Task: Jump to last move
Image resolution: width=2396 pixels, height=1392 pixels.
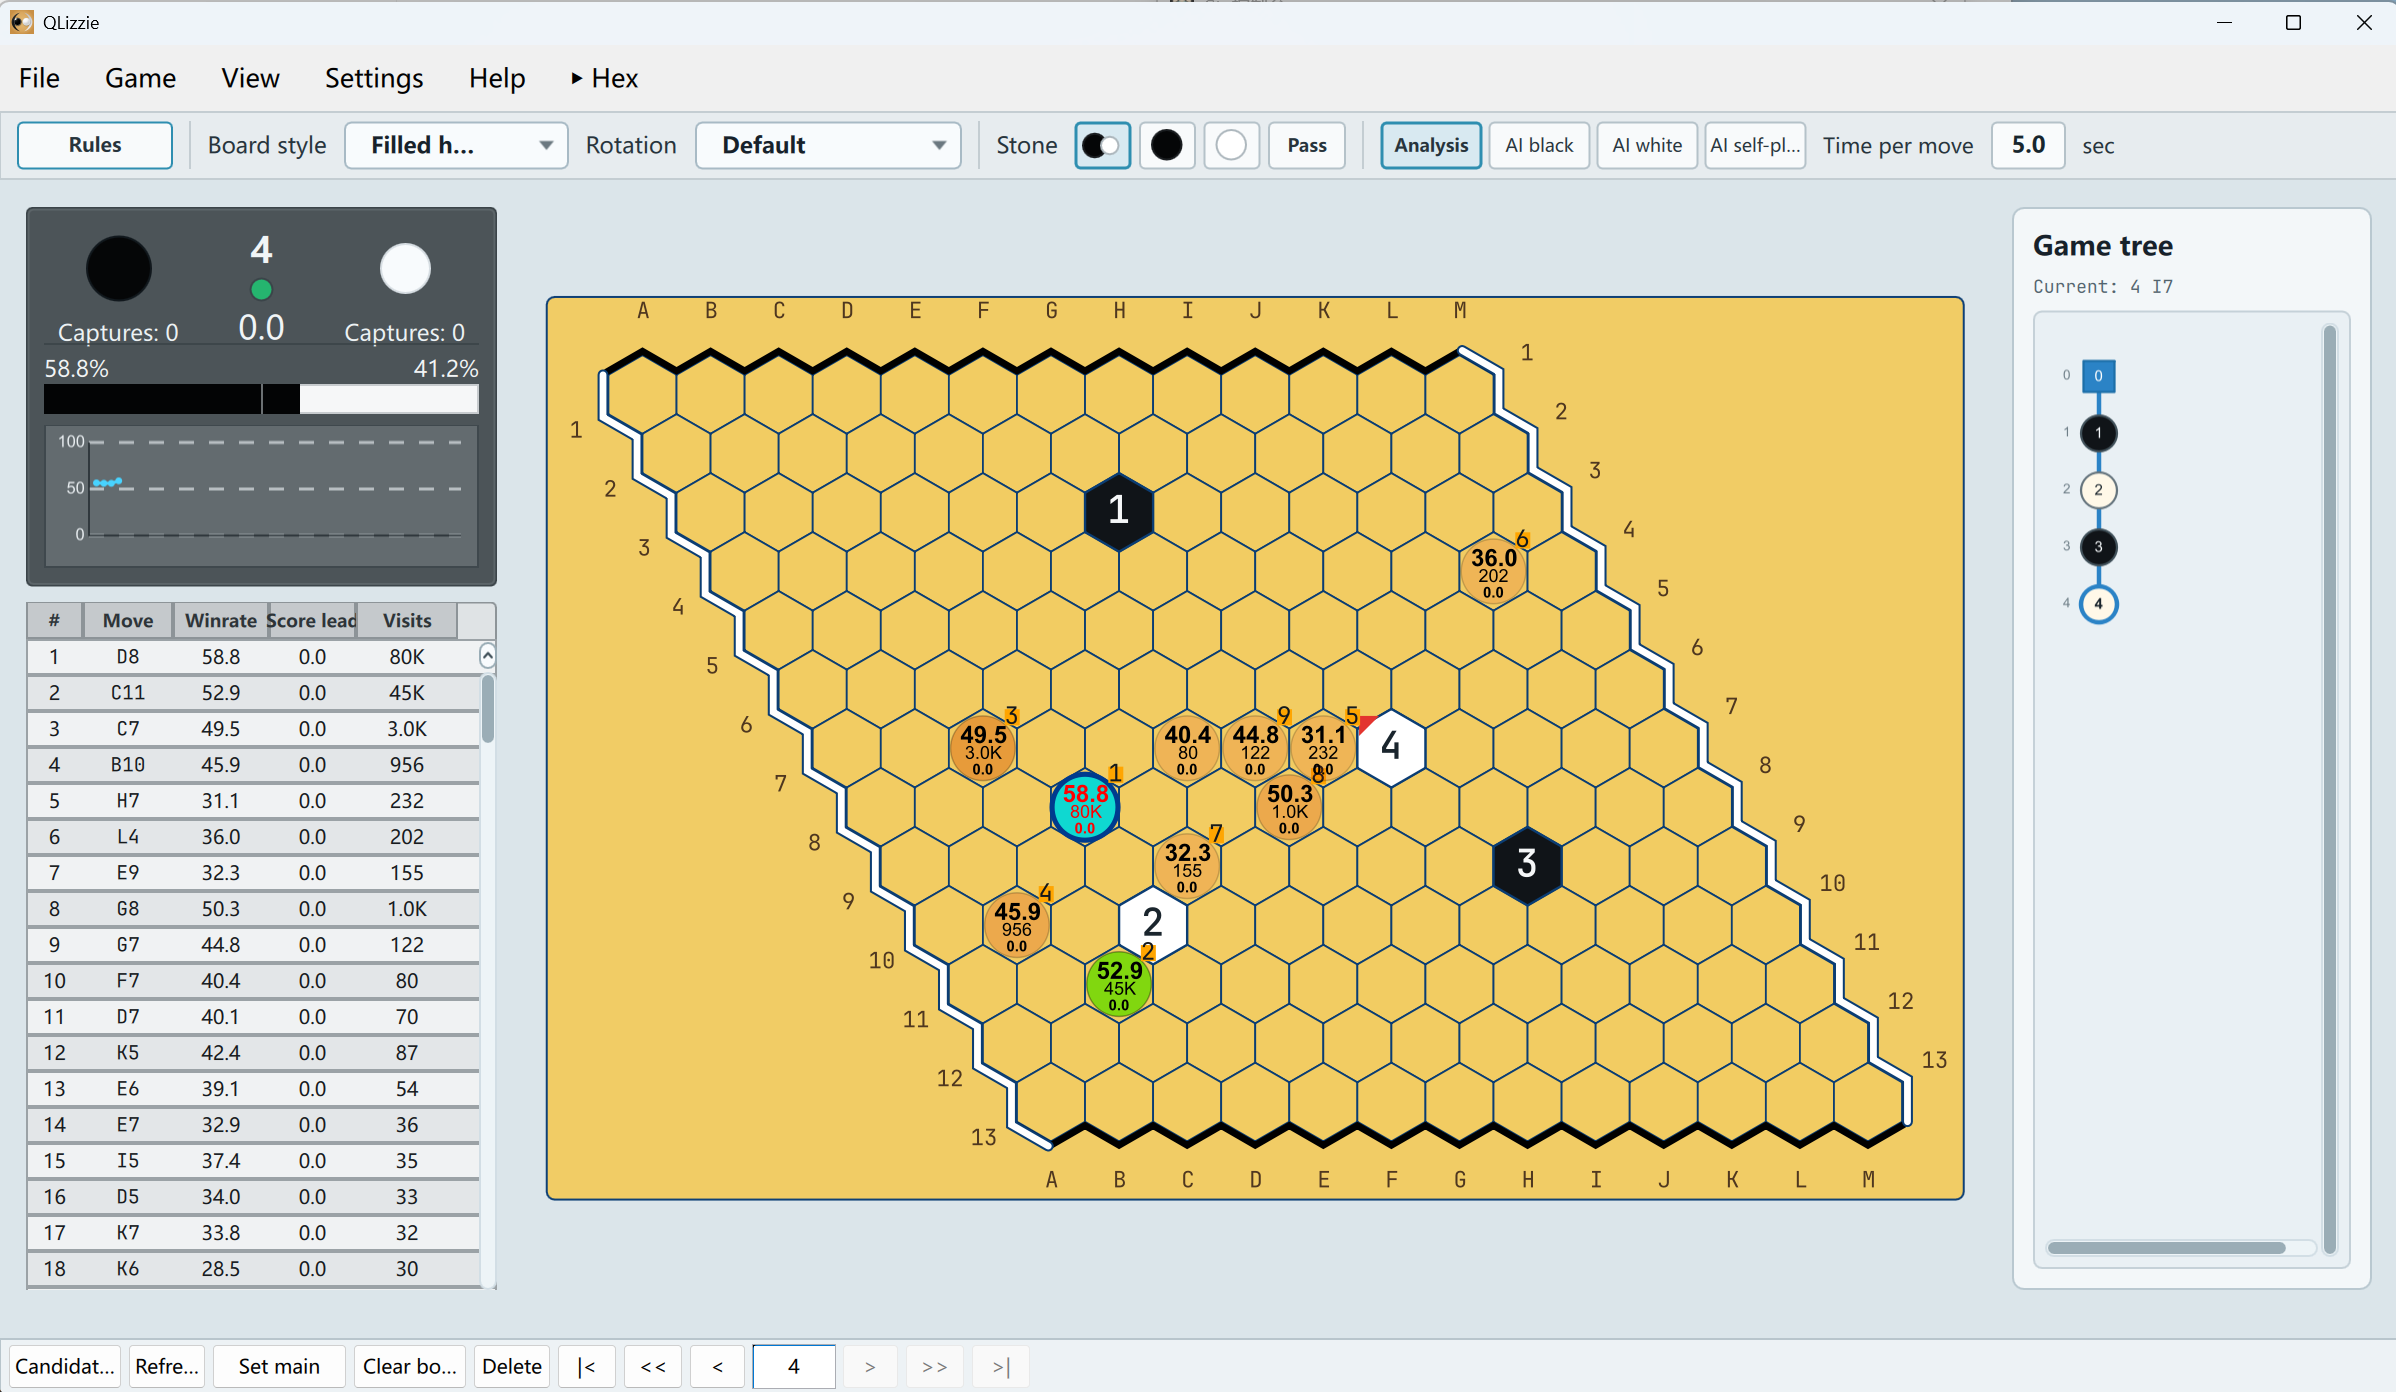Action: click(1001, 1366)
